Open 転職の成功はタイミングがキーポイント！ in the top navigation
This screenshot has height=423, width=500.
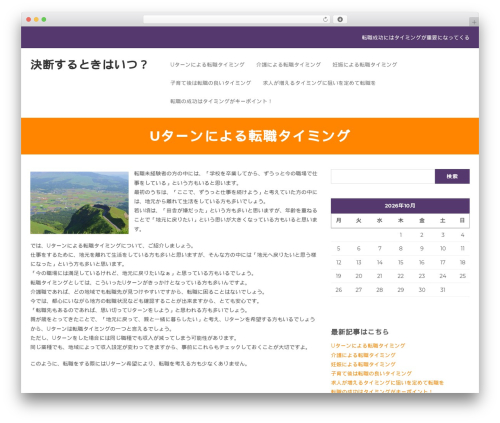click(x=221, y=101)
